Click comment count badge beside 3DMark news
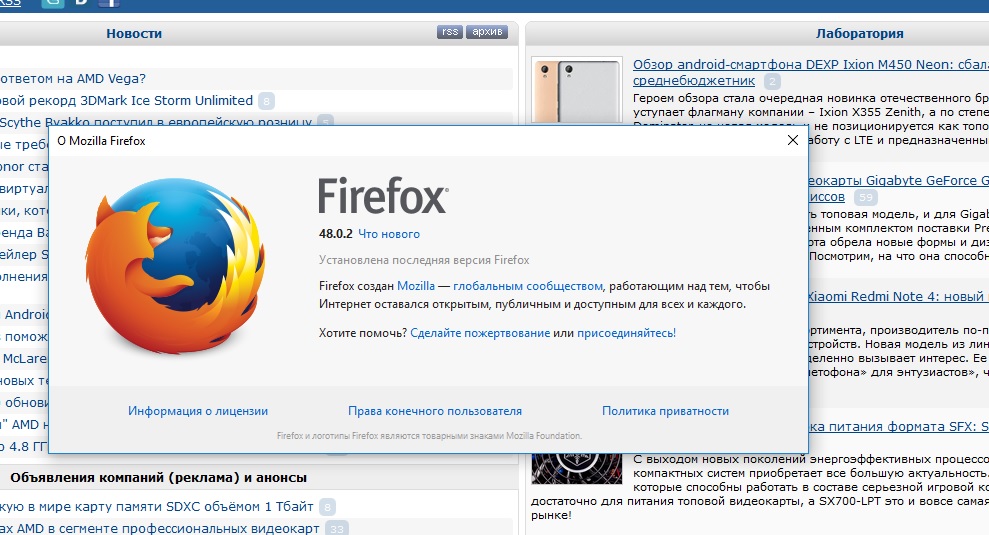 (266, 101)
